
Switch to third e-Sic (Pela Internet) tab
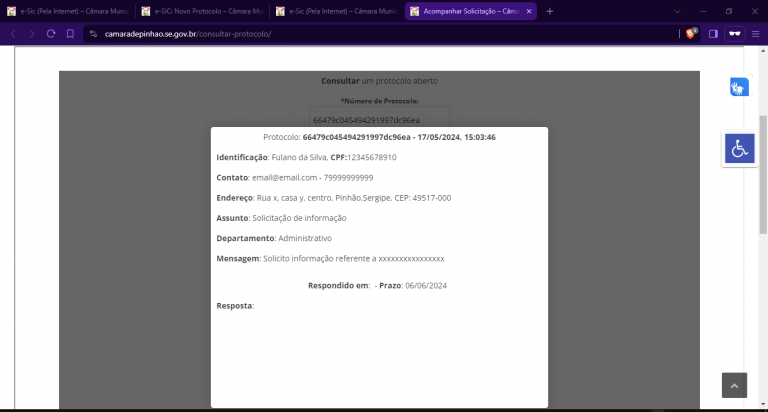coord(335,11)
